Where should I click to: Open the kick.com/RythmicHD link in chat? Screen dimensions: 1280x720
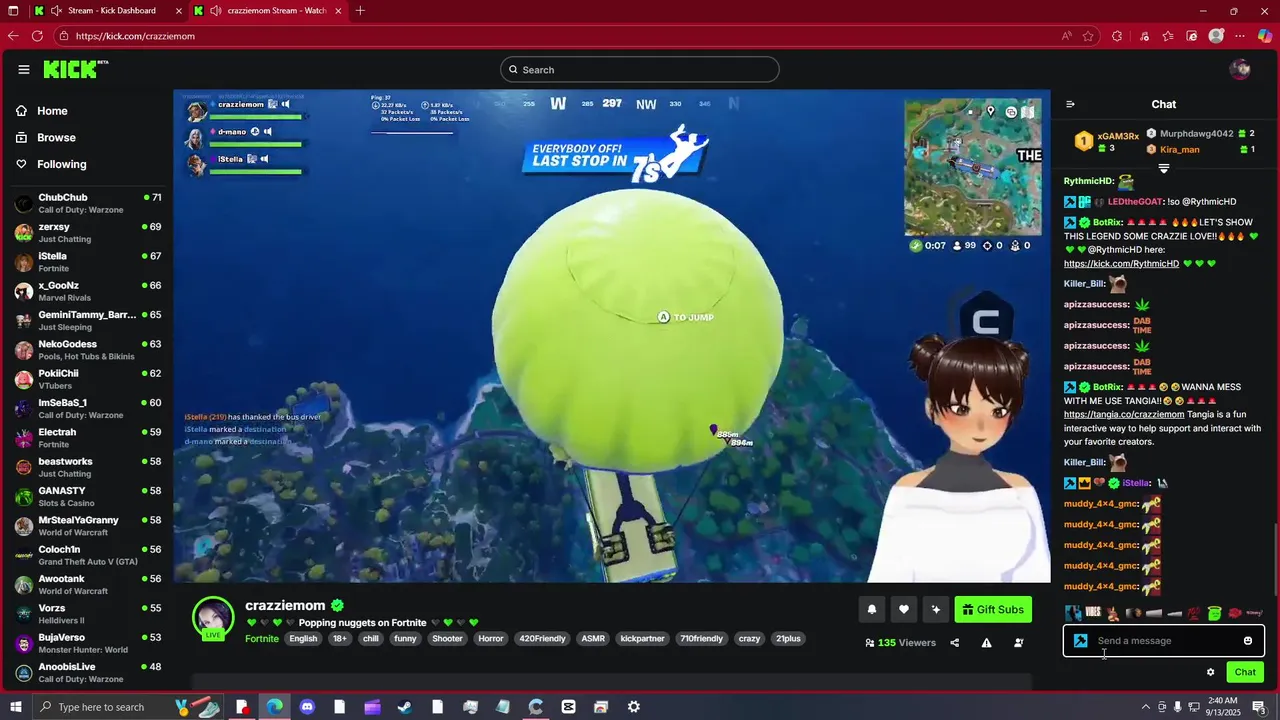pyautogui.click(x=1121, y=264)
